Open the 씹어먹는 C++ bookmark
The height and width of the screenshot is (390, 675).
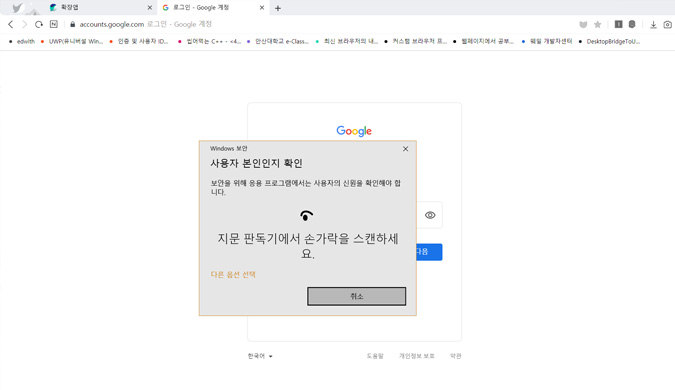pyautogui.click(x=209, y=41)
